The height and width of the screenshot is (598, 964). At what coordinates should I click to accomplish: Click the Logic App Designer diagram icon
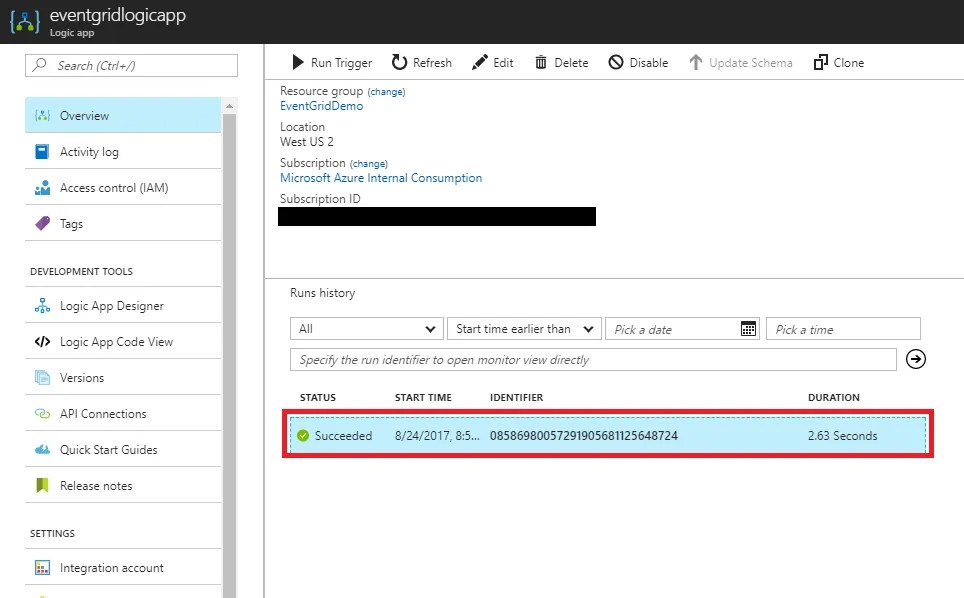(x=42, y=305)
